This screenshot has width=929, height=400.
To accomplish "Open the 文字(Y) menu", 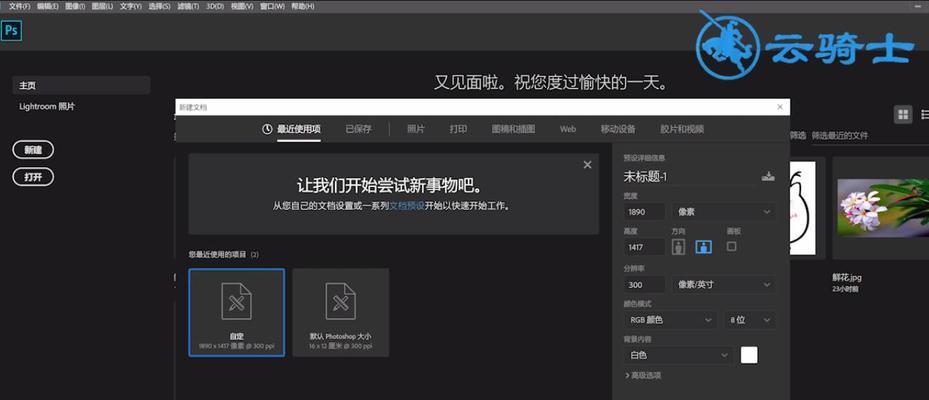I will click(130, 6).
